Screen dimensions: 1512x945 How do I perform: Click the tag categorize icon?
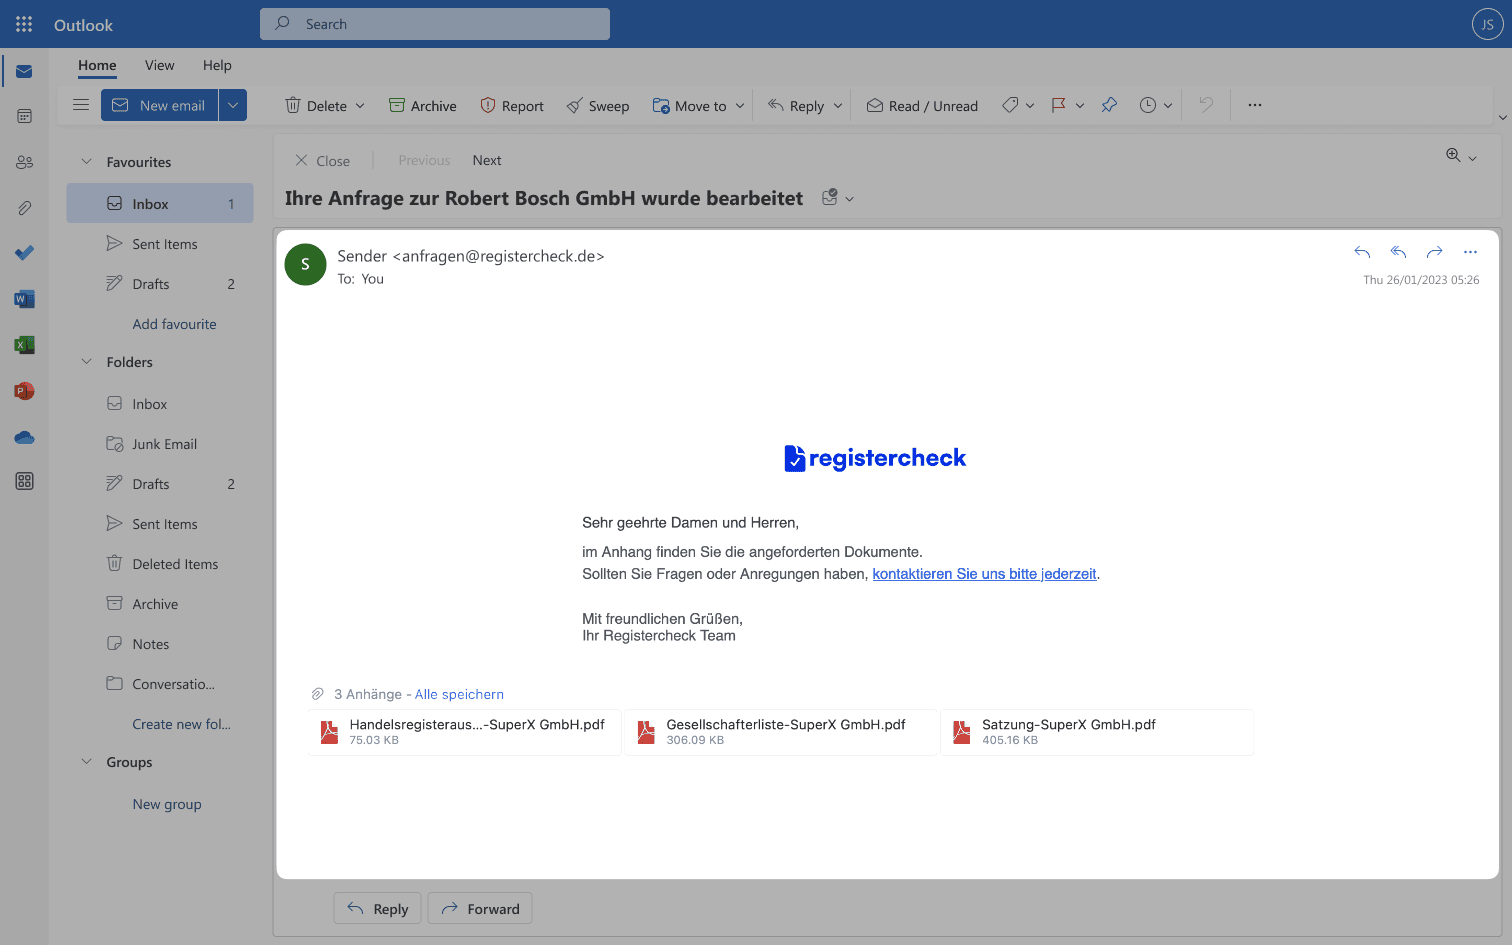[x=1010, y=105]
